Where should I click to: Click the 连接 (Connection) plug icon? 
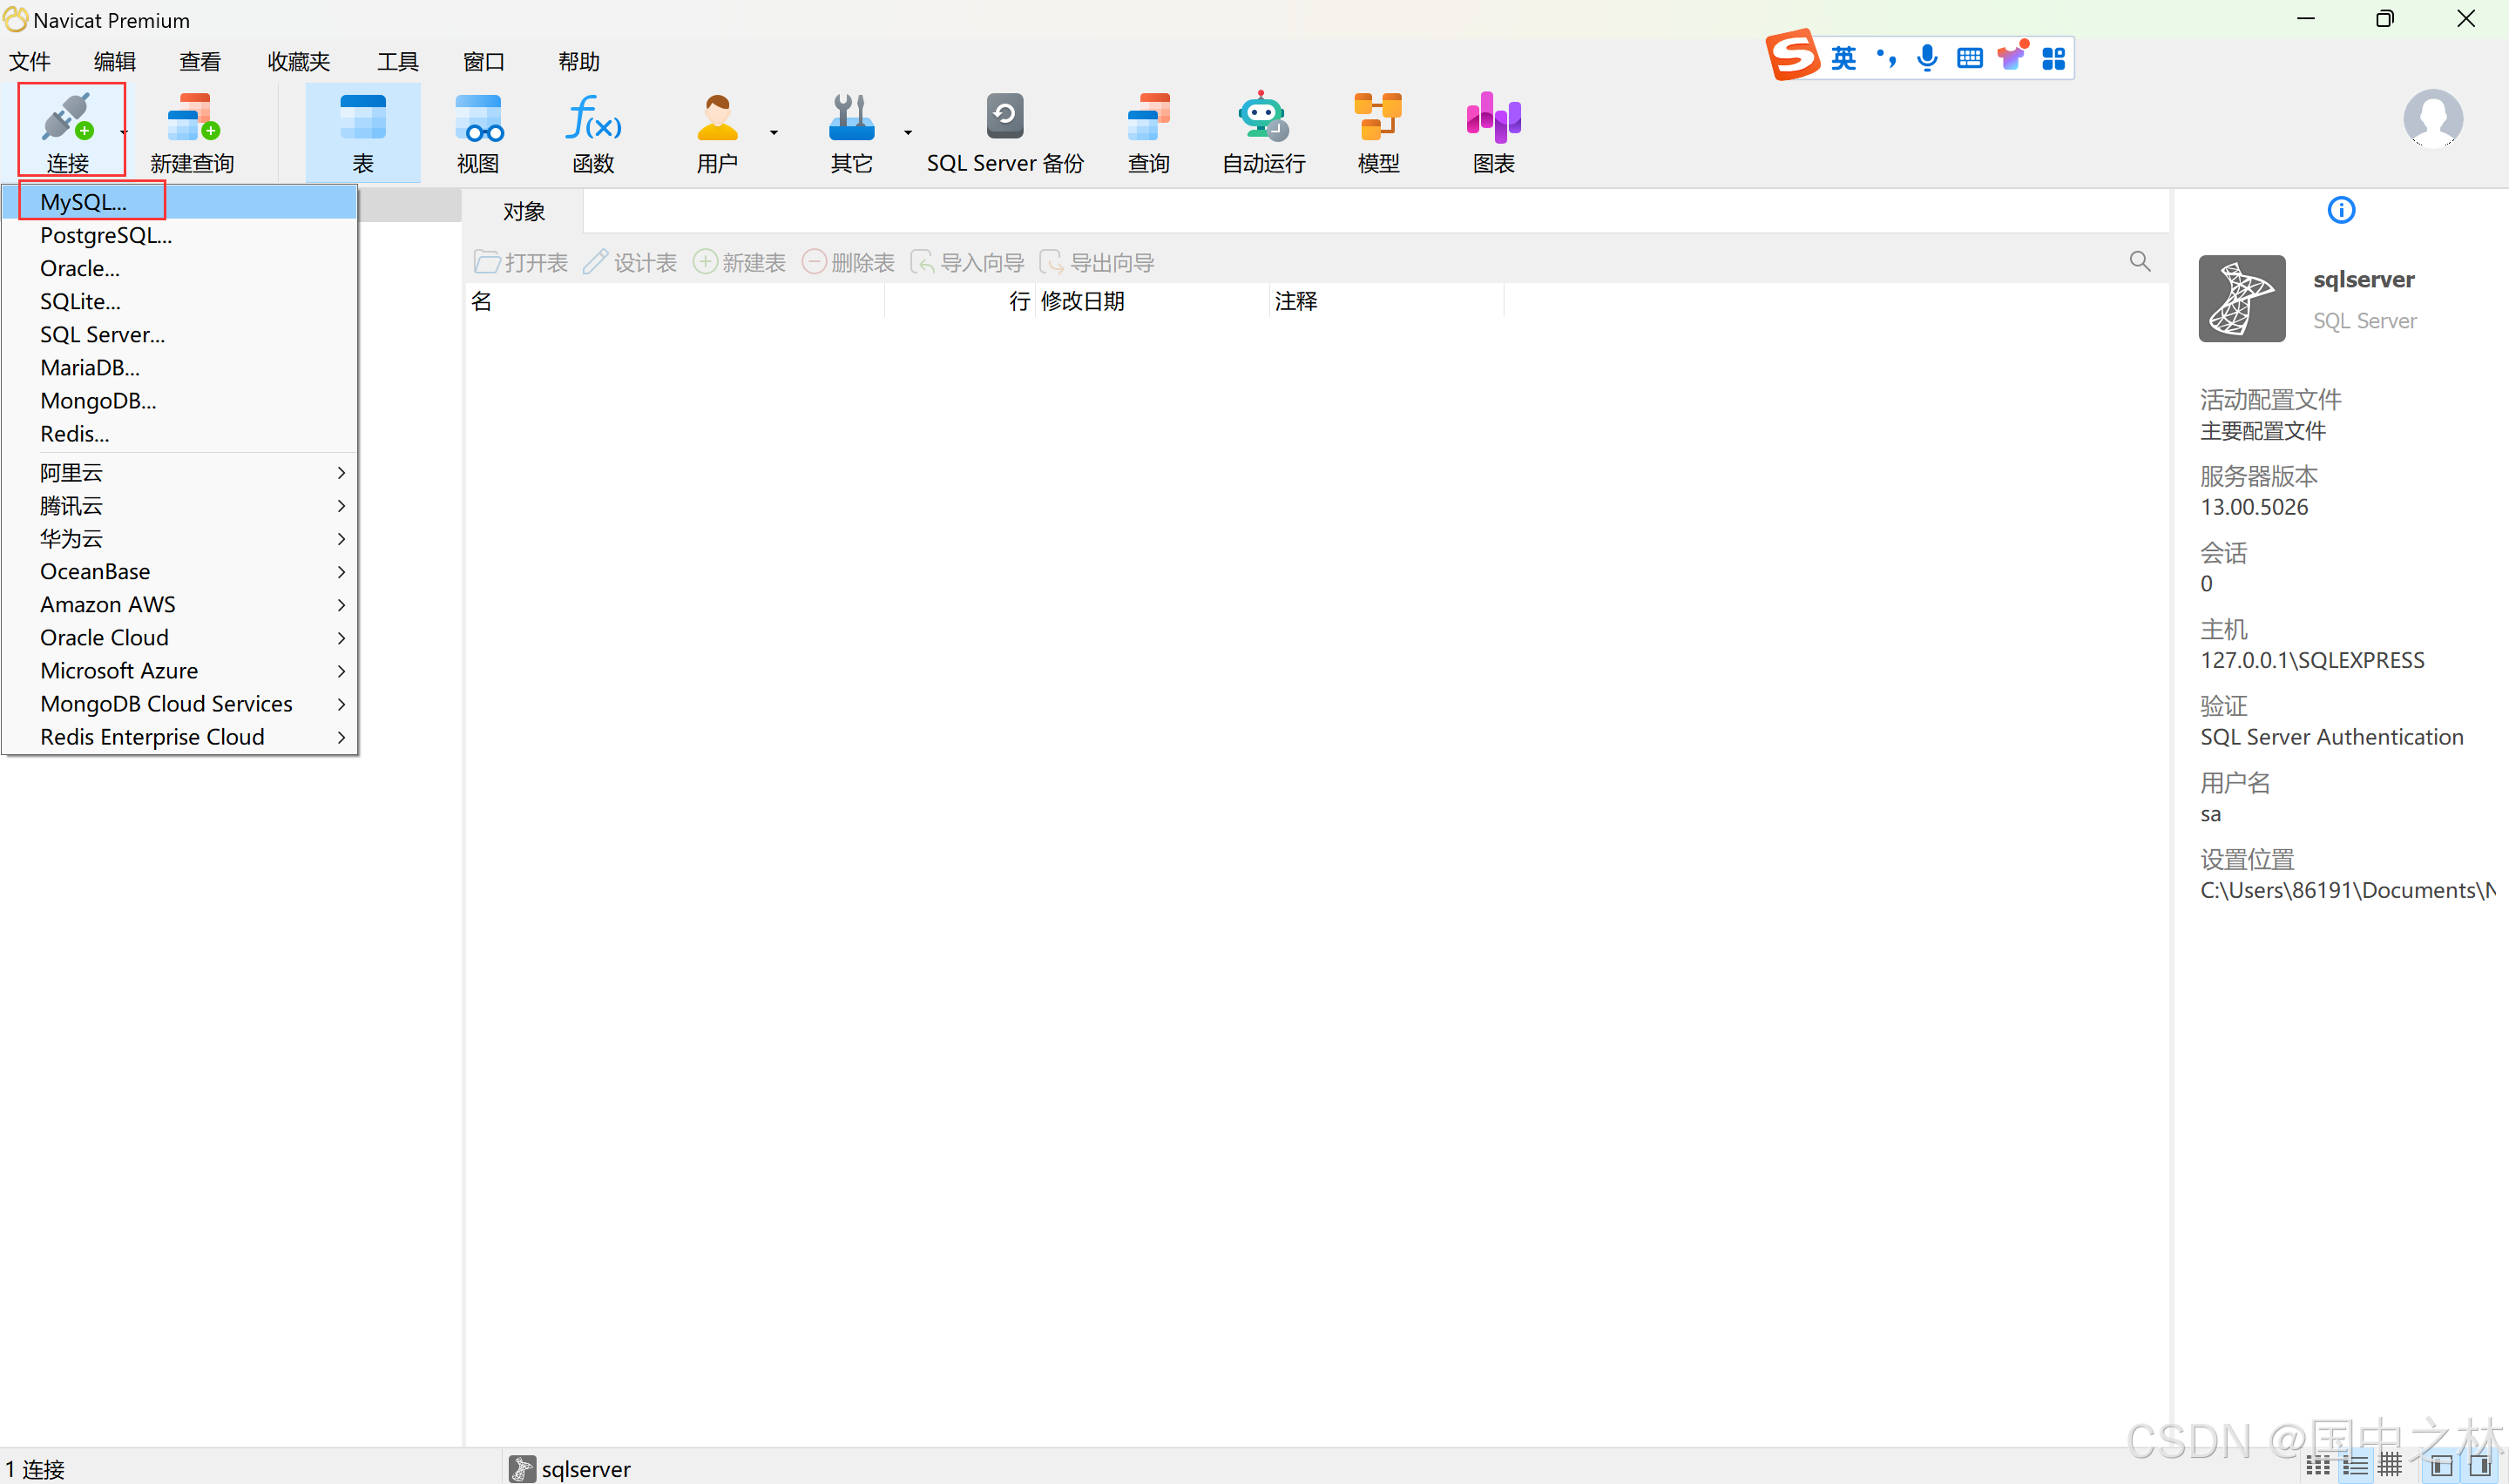67,118
